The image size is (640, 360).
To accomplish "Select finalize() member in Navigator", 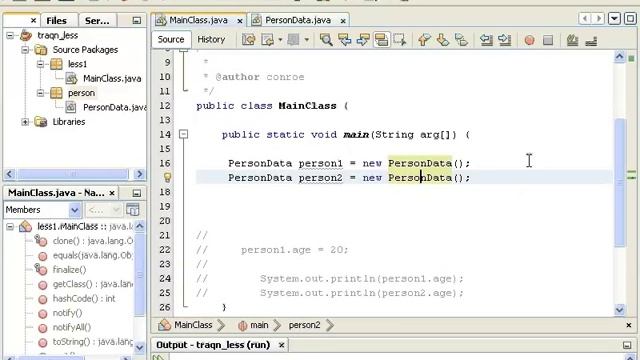I will [69, 270].
